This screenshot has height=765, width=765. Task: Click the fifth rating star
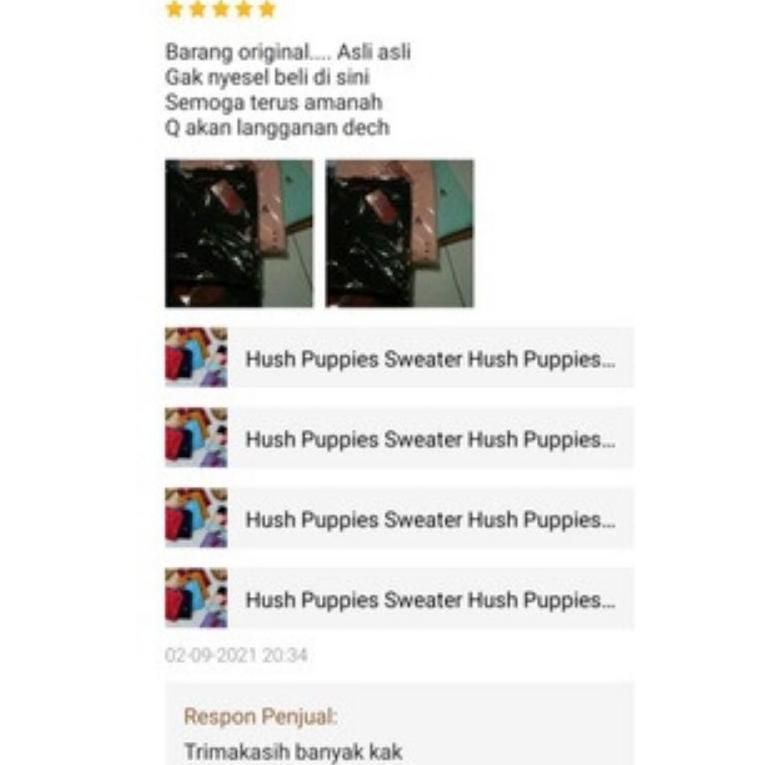267,9
